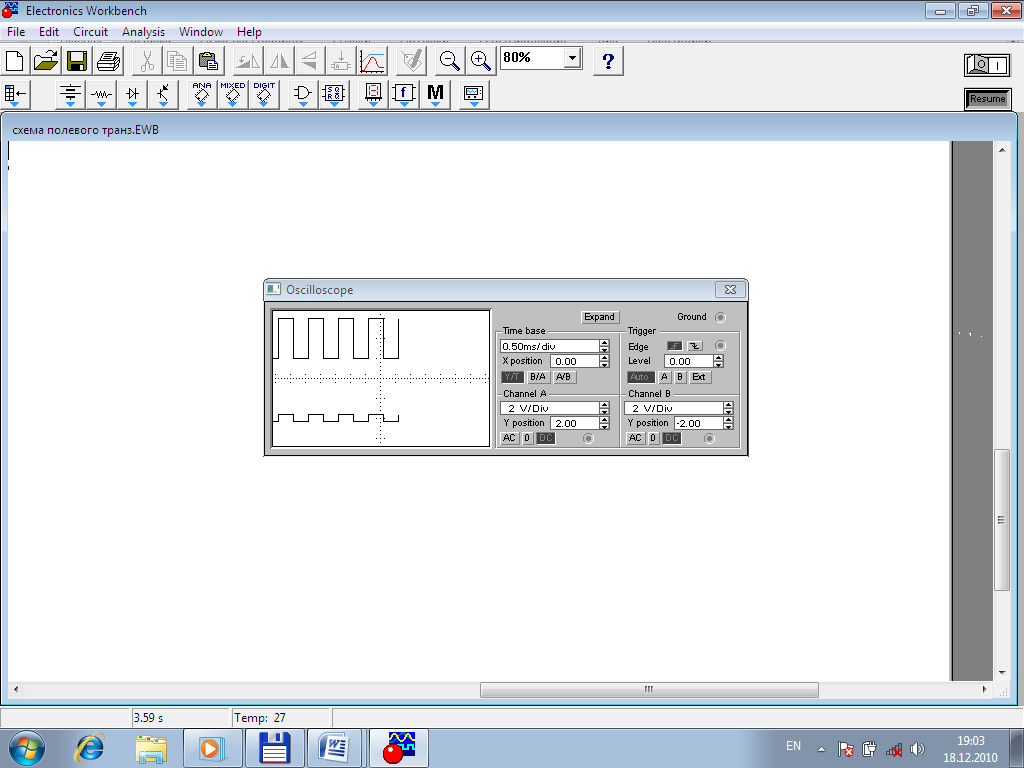Open the File menu
The image size is (1024, 768).
click(x=16, y=31)
